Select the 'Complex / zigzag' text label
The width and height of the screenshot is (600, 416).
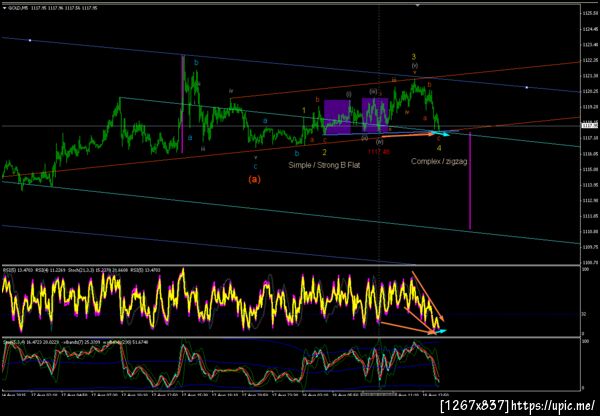(439, 162)
